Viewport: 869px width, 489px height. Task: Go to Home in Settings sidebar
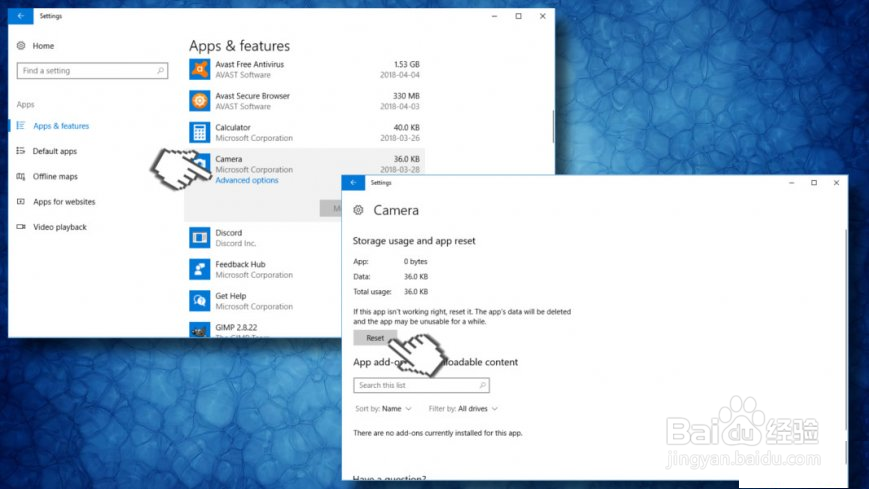(43, 45)
